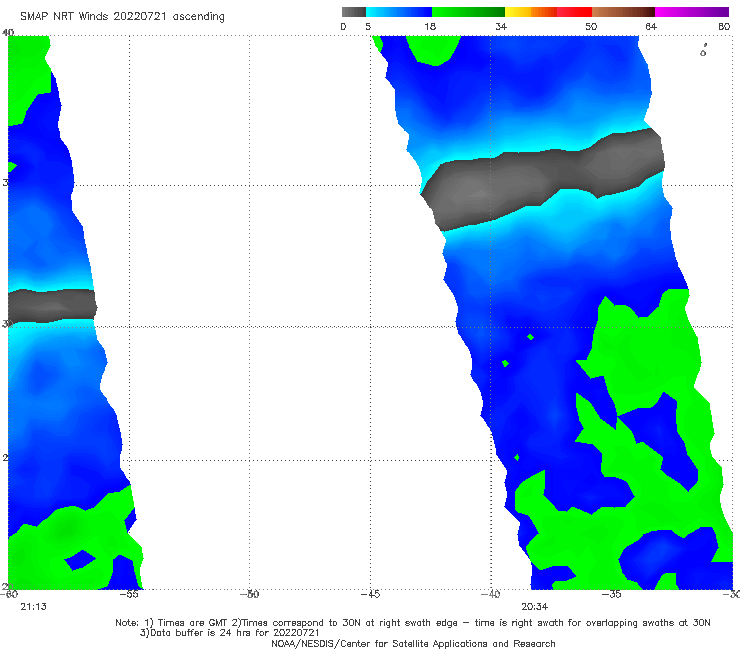The width and height of the screenshot is (740, 650).
Task: Click the color bar label '80'
Action: [x=724, y=27]
